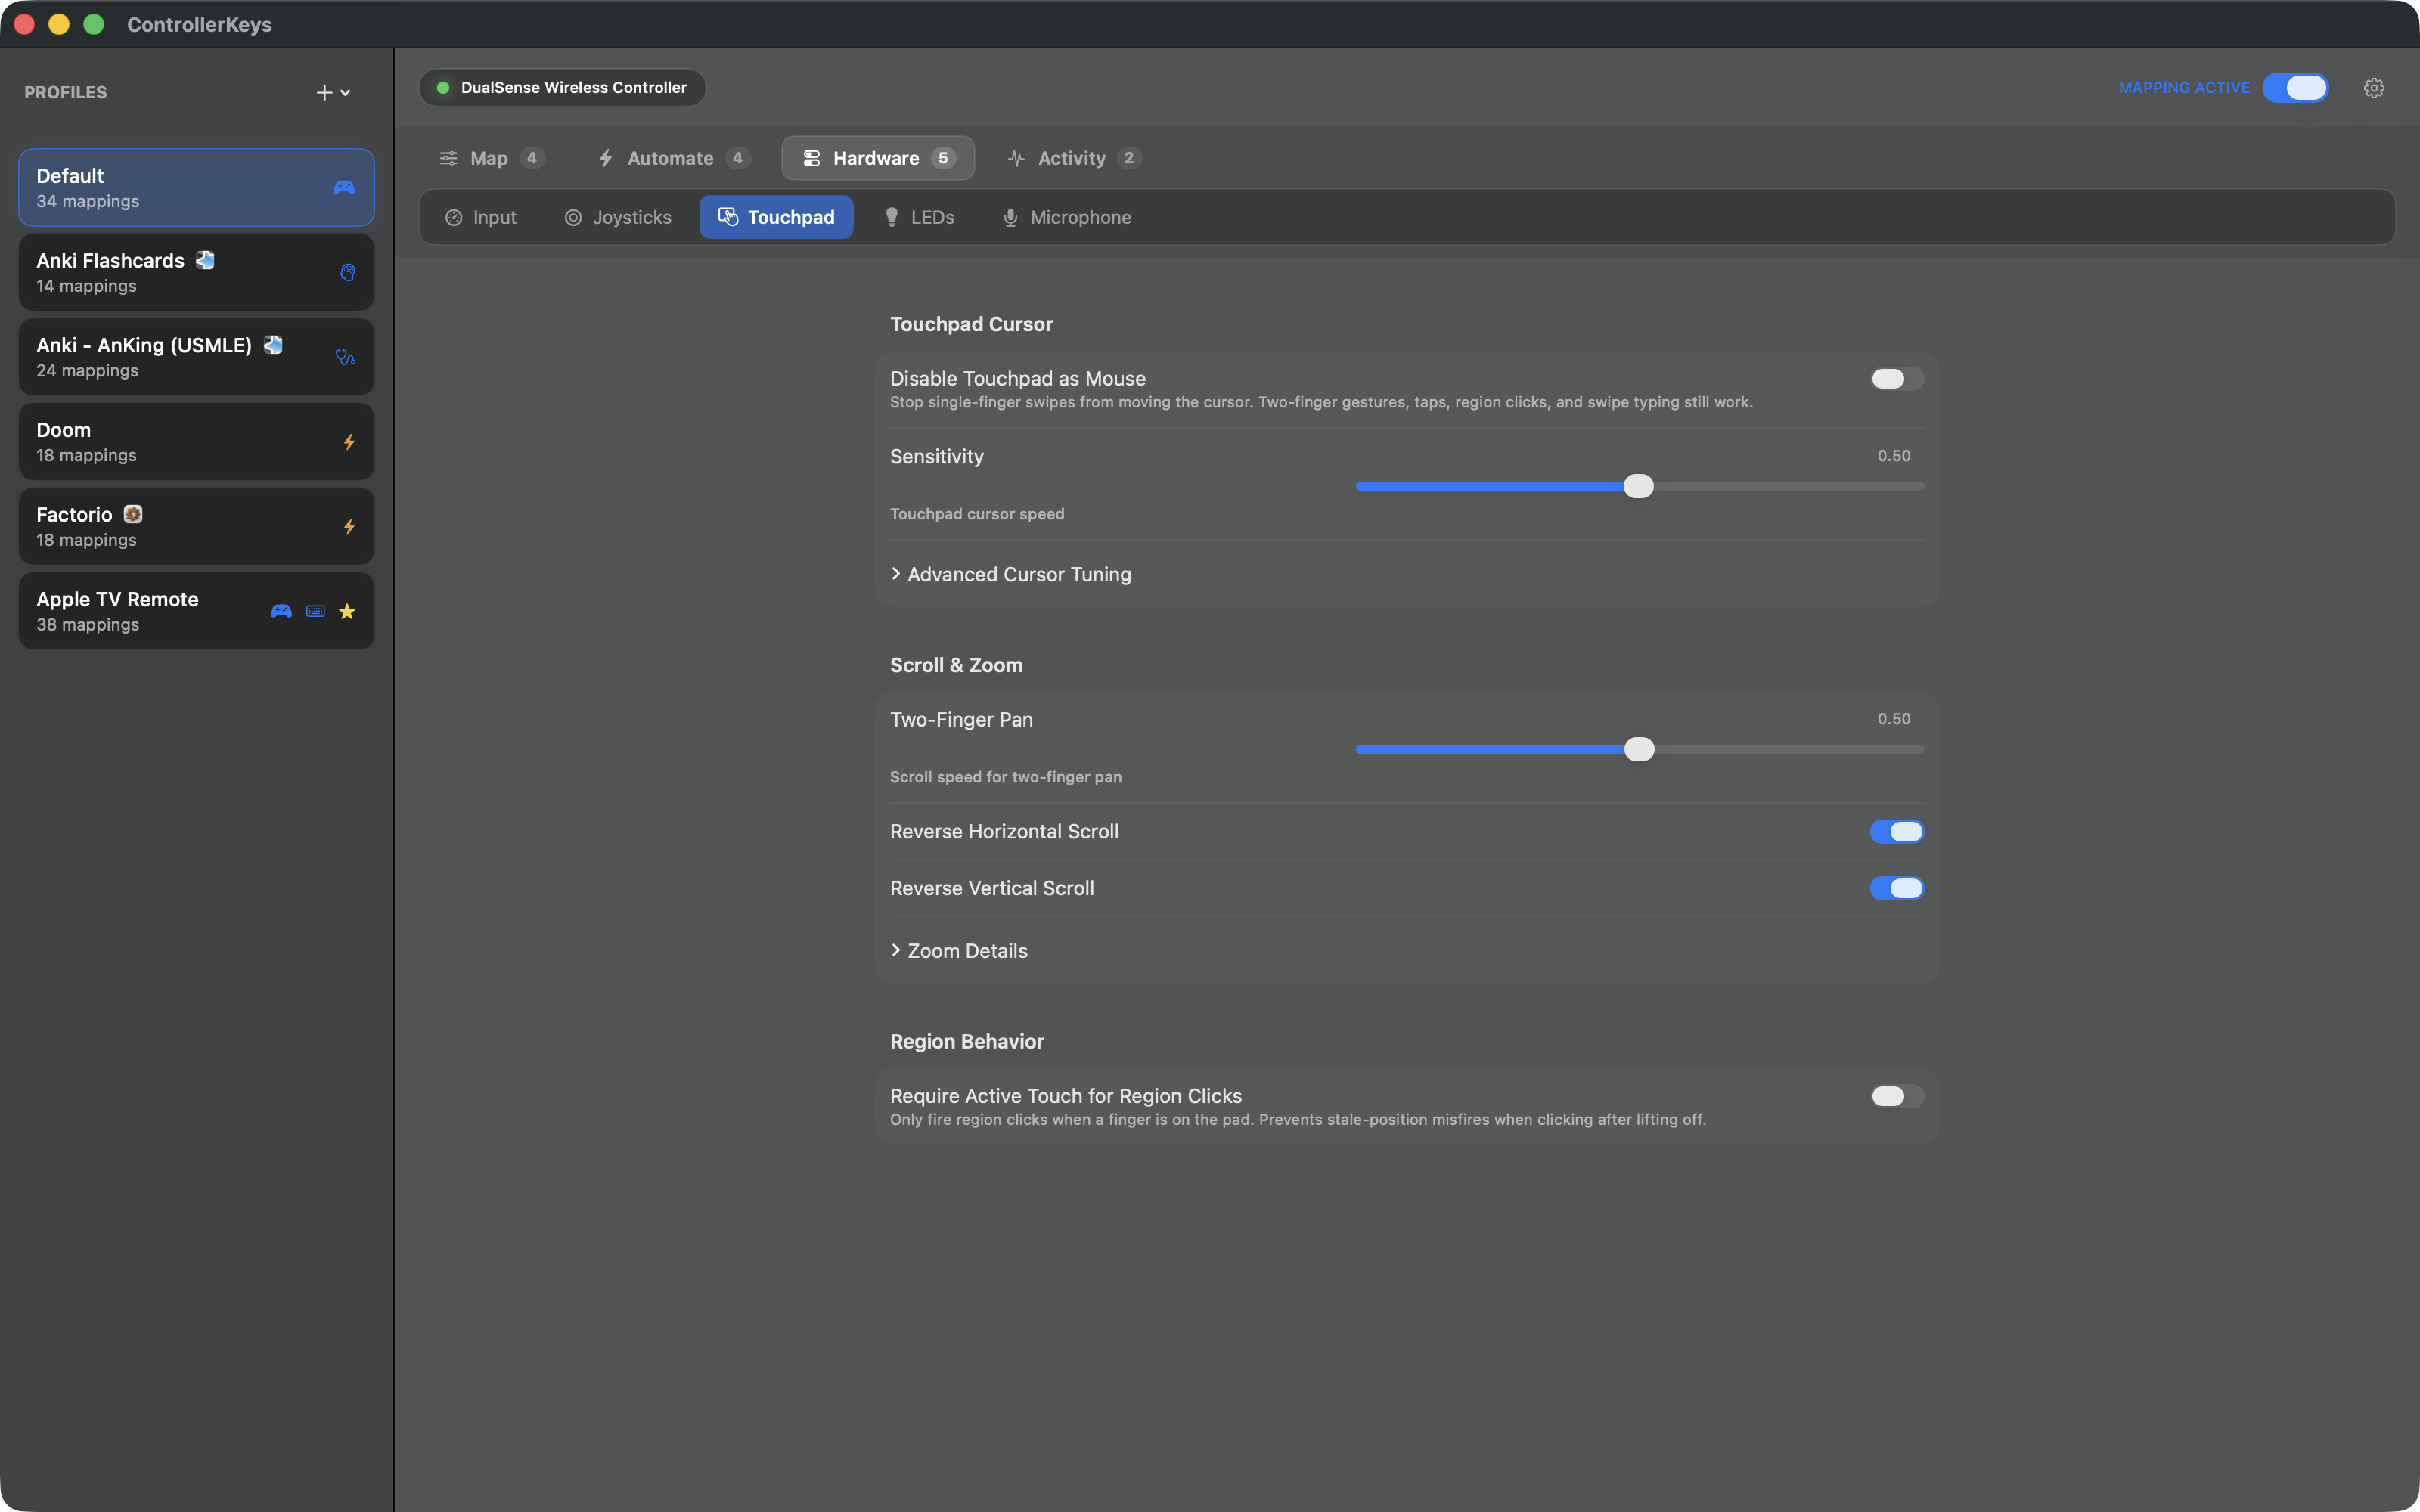2420x1512 pixels.
Task: Turn off Reverse Vertical Scroll
Action: coord(1896,888)
